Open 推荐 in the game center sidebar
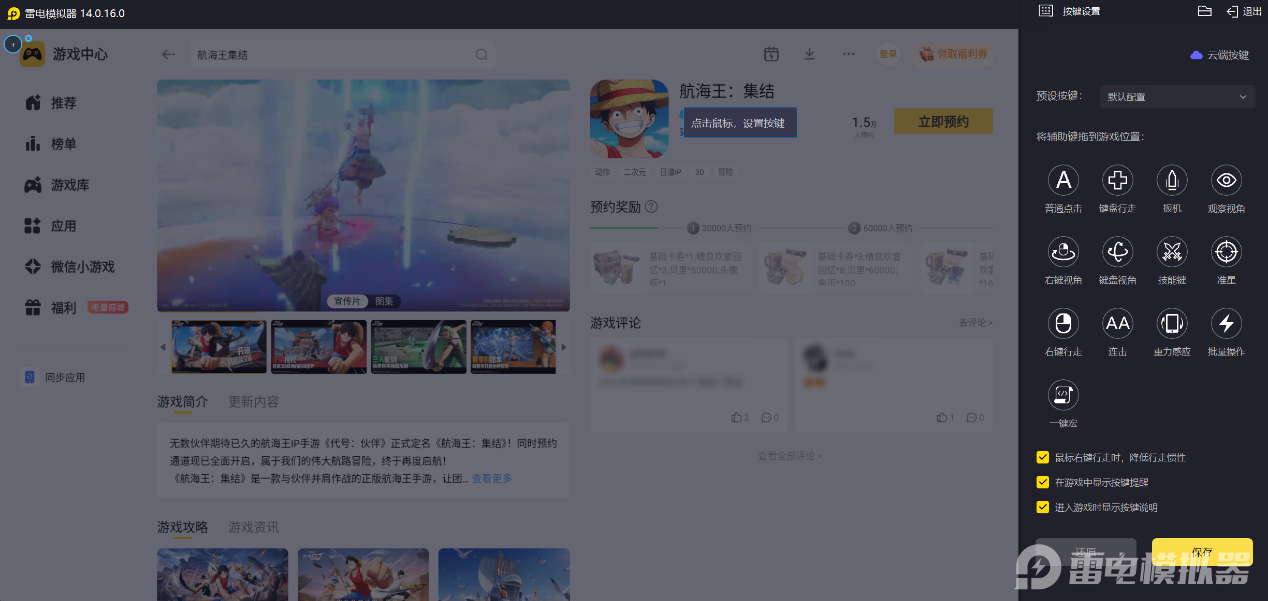Viewport: 1268px width, 601px height. click(64, 103)
